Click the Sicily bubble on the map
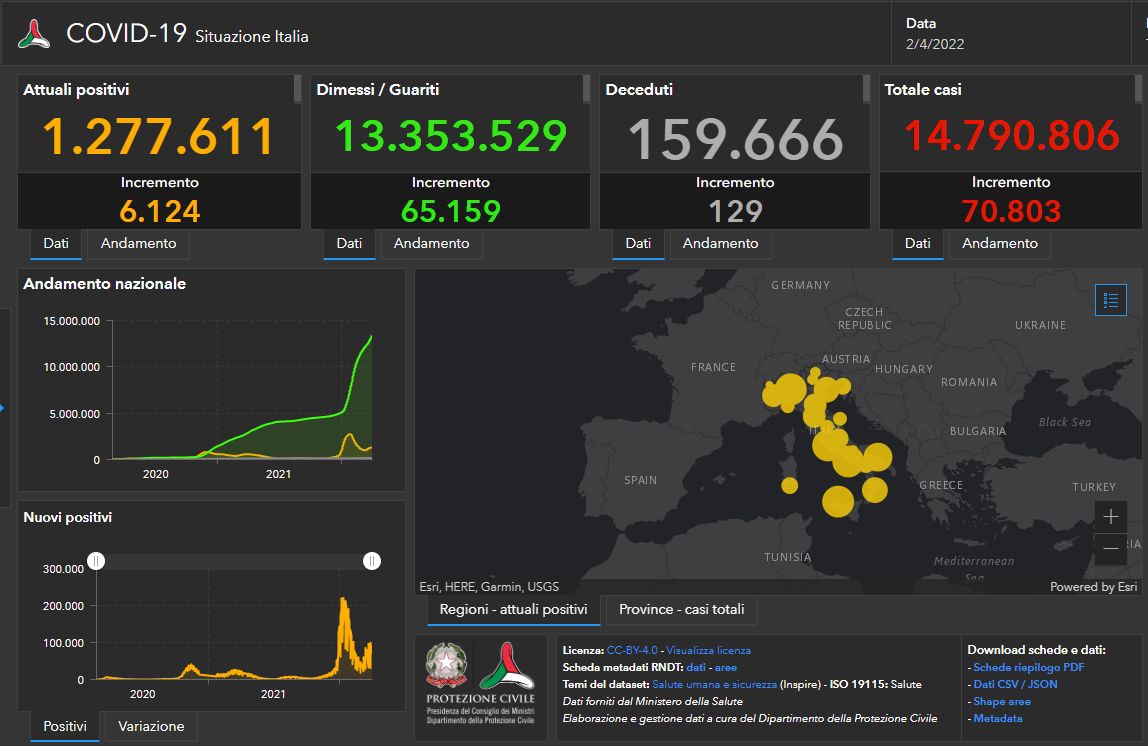Screen dimensions: 1148x746 point(838,501)
